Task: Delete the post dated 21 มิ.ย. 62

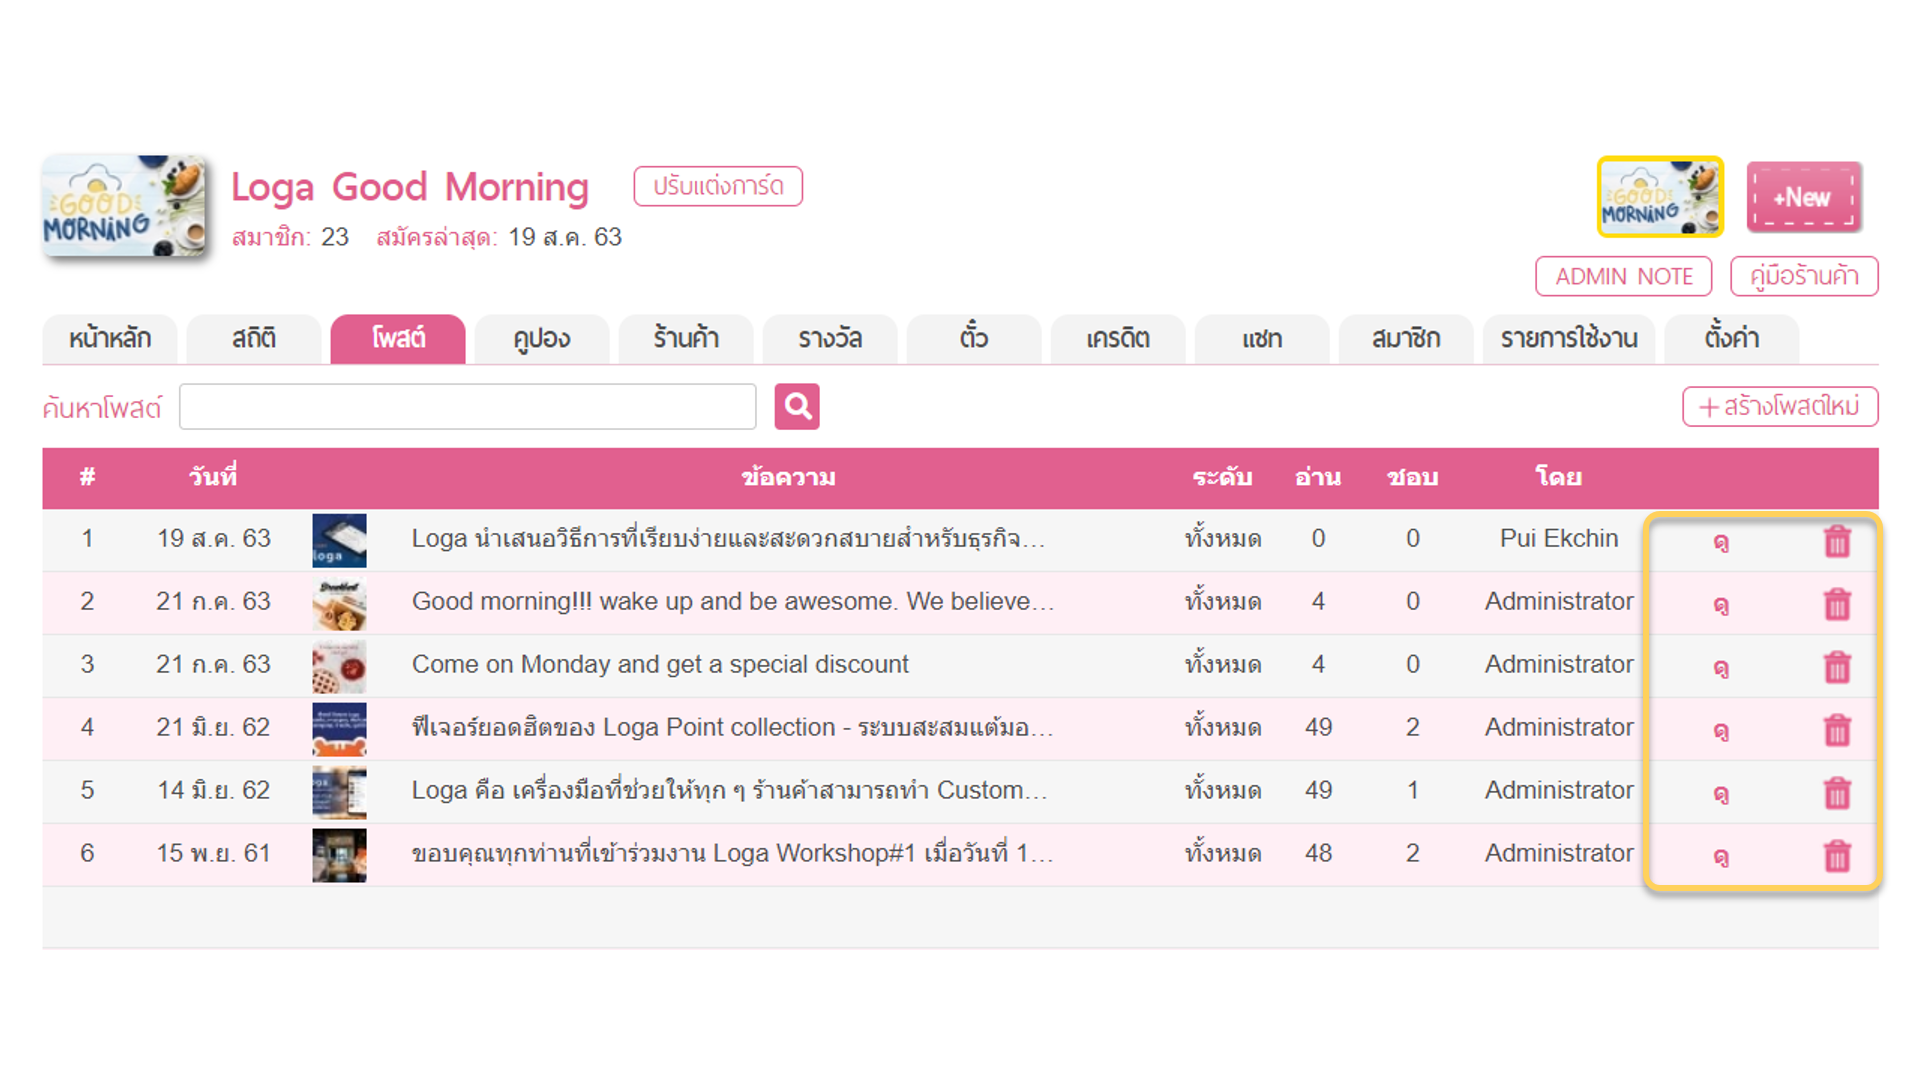Action: 1837,730
